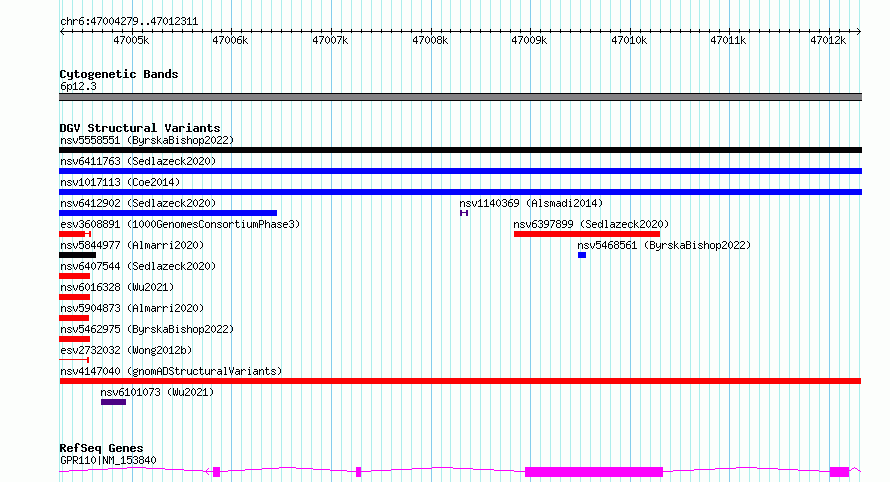Select the nsv6411763 blue variant bar

460,171
